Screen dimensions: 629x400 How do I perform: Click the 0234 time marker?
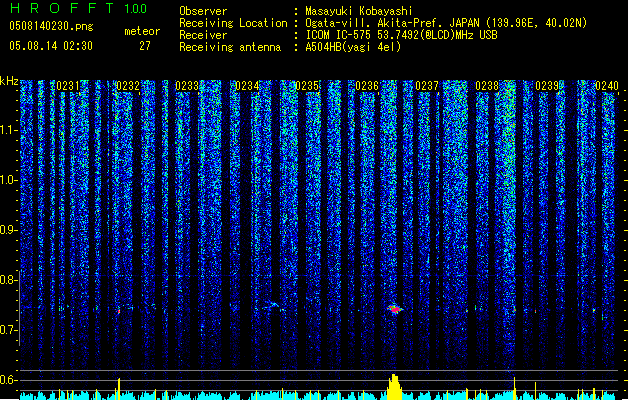point(247,86)
